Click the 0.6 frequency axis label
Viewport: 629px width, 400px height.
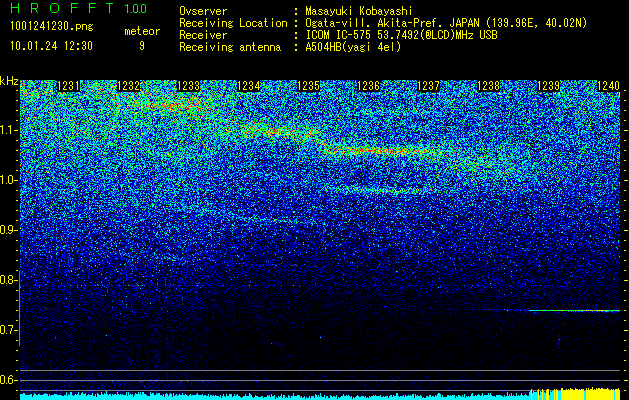8,380
